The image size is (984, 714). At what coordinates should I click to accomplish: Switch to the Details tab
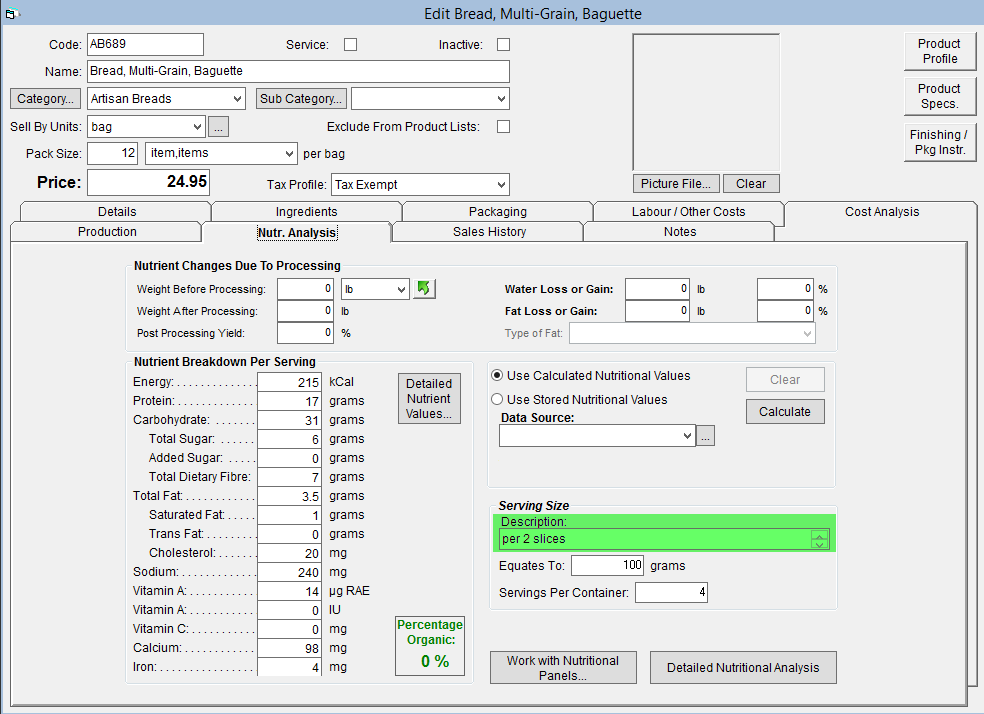(x=117, y=211)
